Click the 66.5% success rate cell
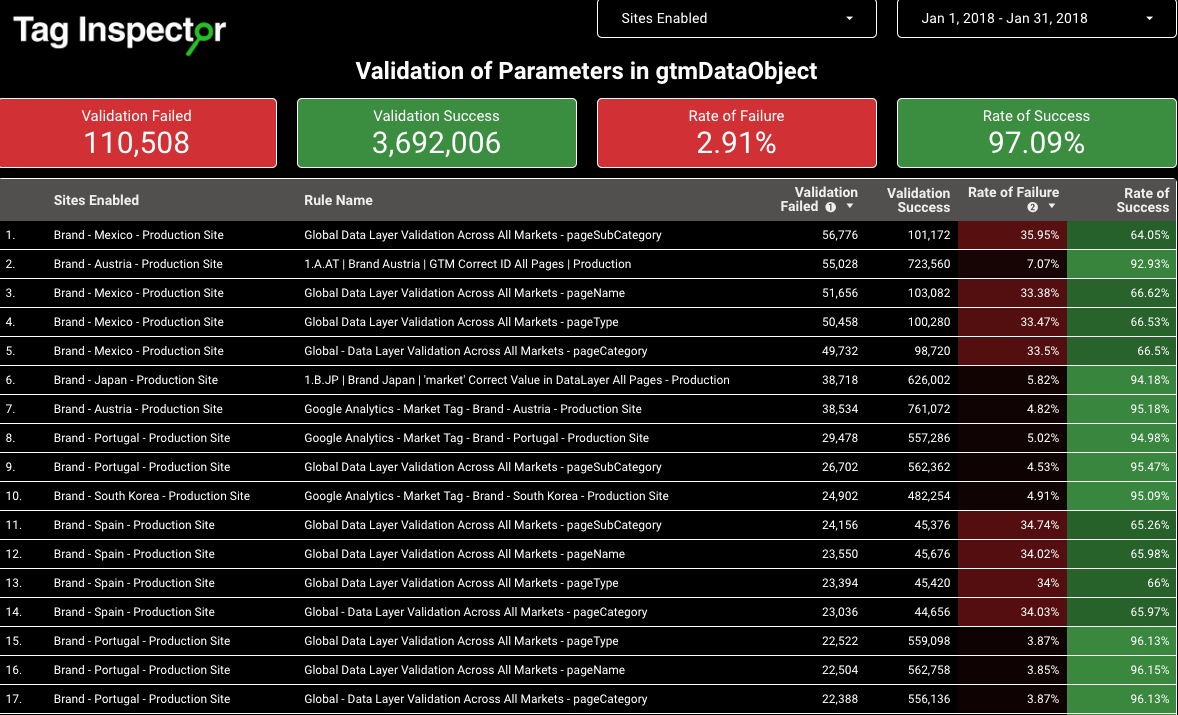This screenshot has width=1178, height=715. click(x=1122, y=351)
